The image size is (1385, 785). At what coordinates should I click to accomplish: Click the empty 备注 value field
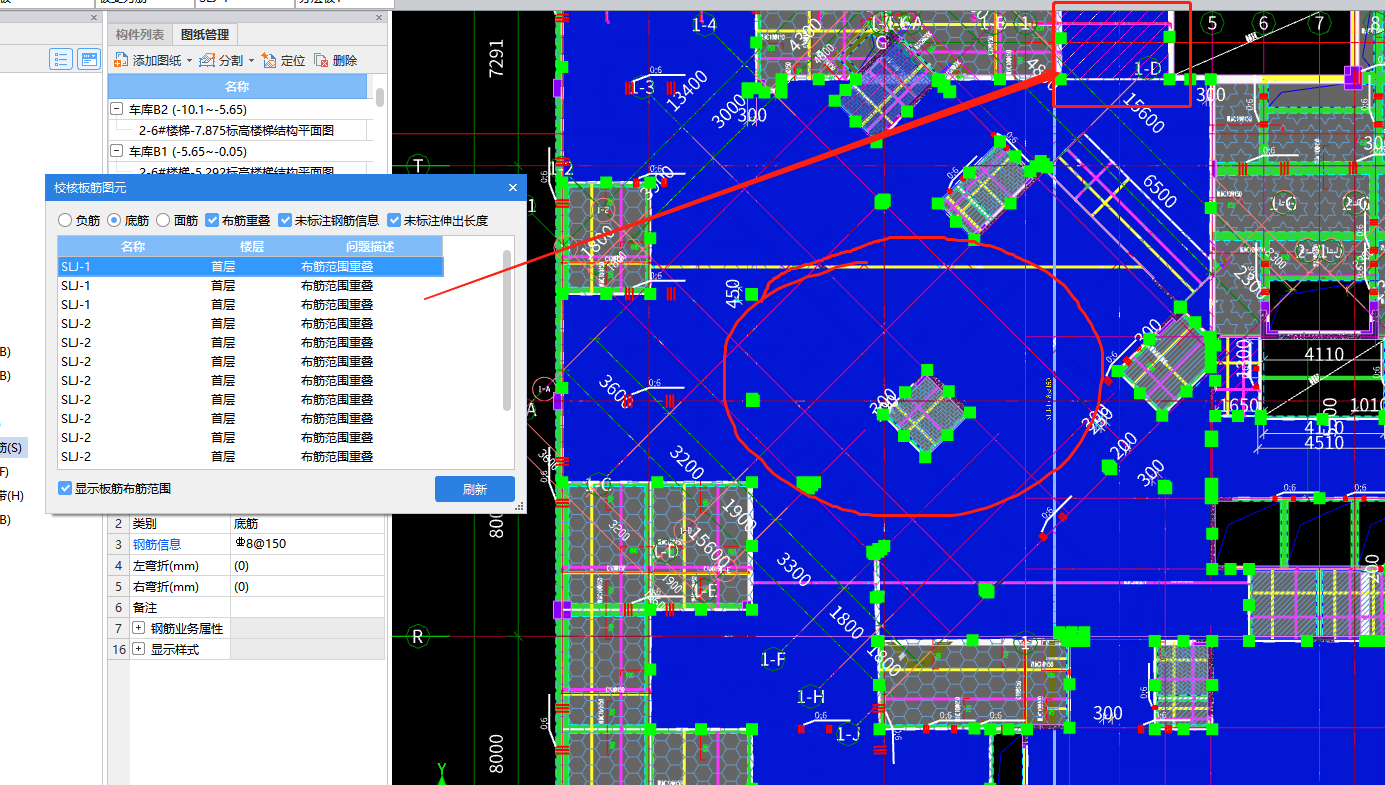pyautogui.click(x=307, y=607)
